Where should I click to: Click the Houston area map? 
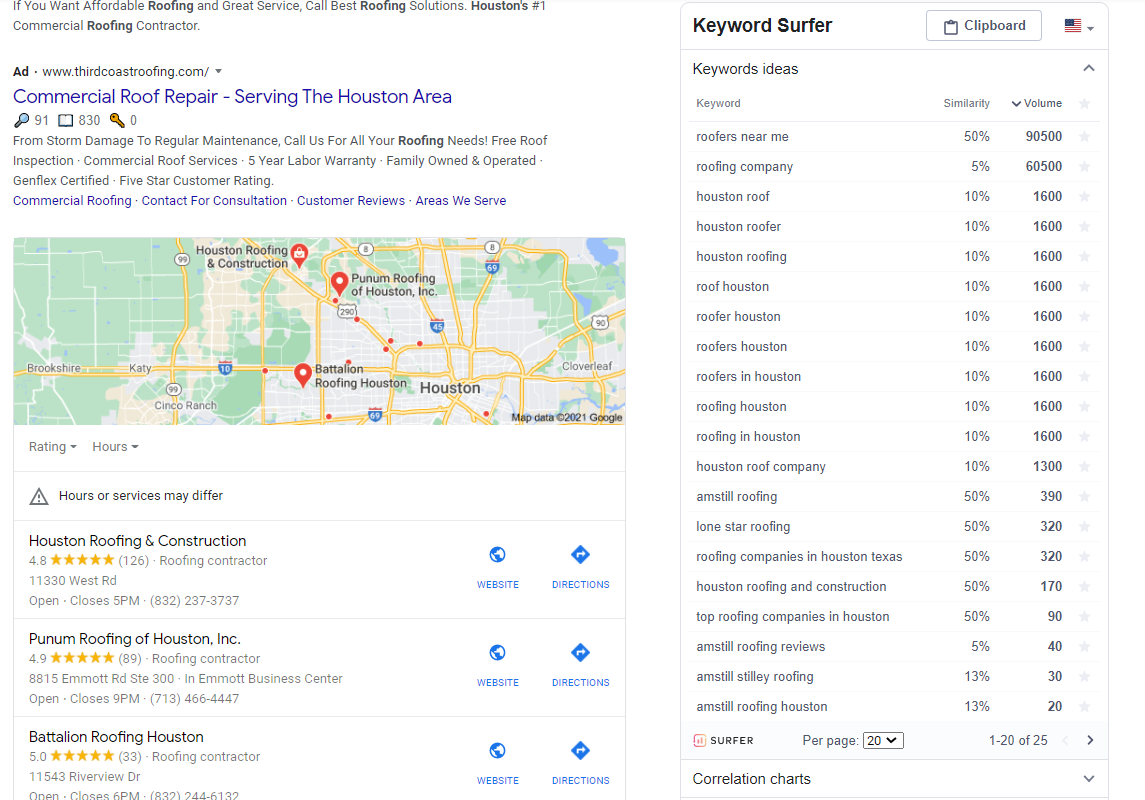coord(319,331)
